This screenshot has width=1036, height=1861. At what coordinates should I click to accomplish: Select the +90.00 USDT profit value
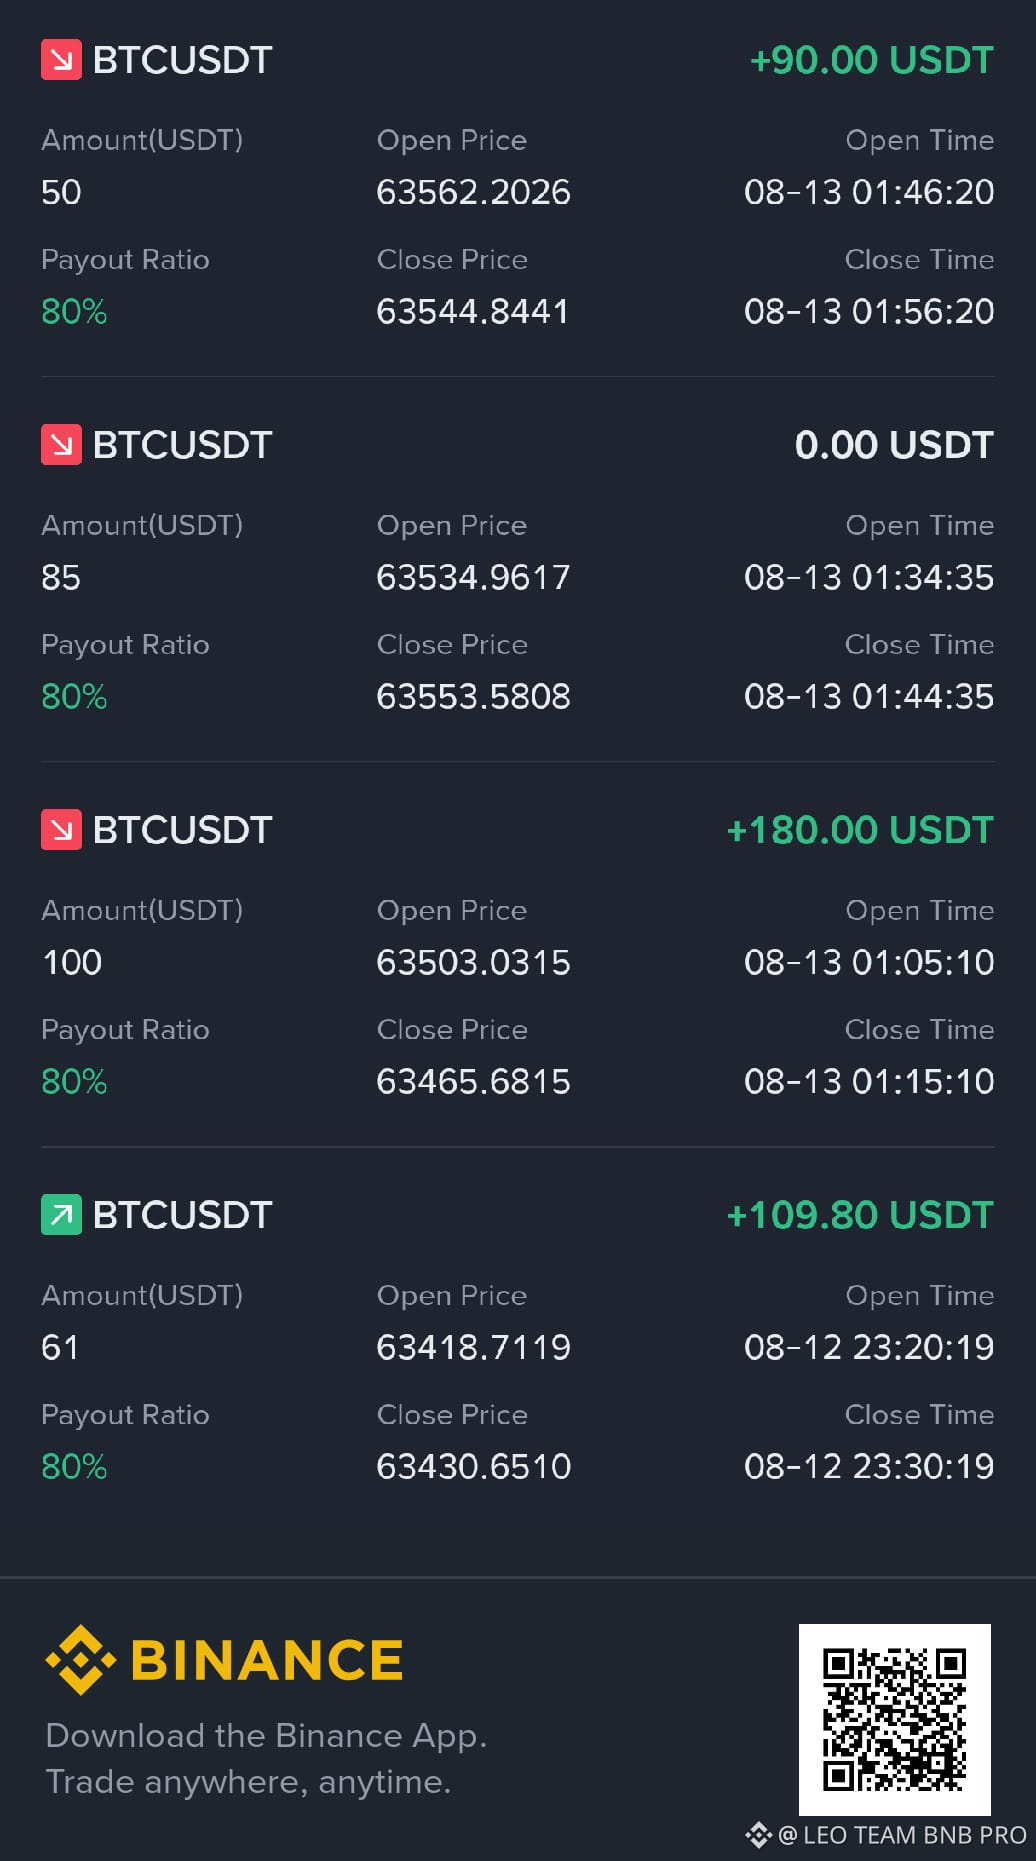click(871, 60)
